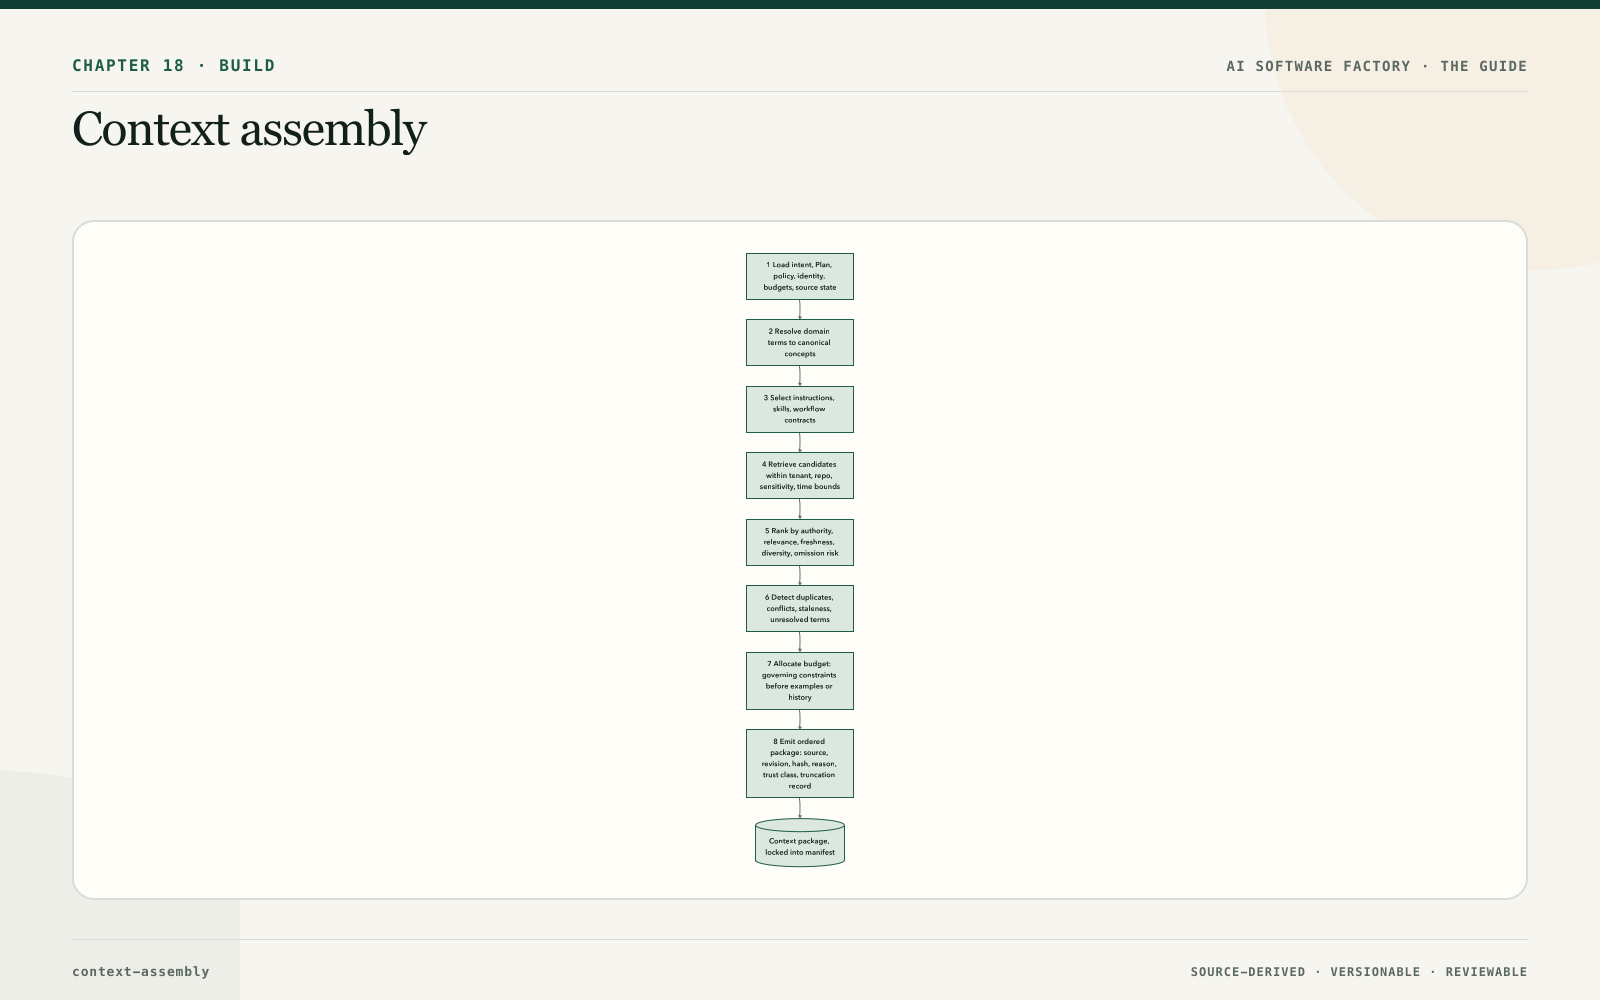Select step 7 'Allocate budget' box
The width and height of the screenshot is (1600, 1000).
click(800, 681)
